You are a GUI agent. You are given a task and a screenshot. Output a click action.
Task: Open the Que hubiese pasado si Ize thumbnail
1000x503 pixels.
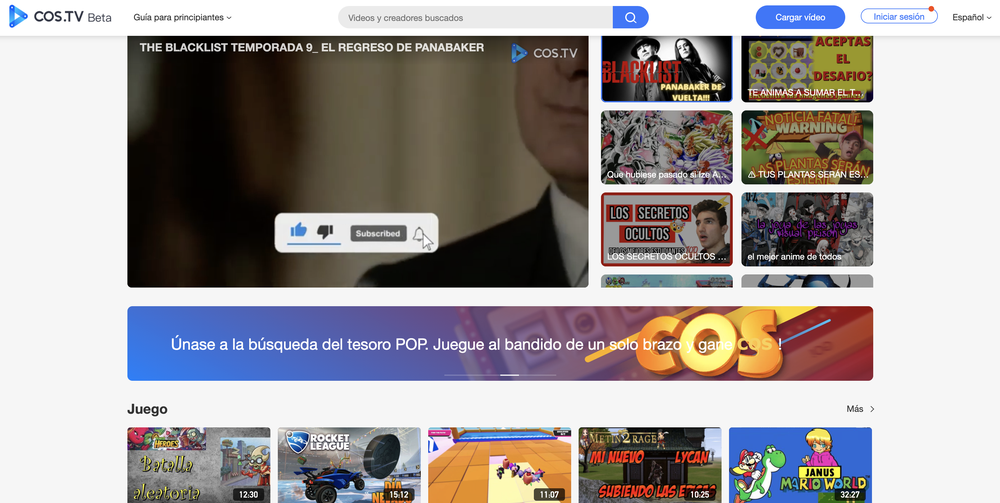click(x=666, y=147)
